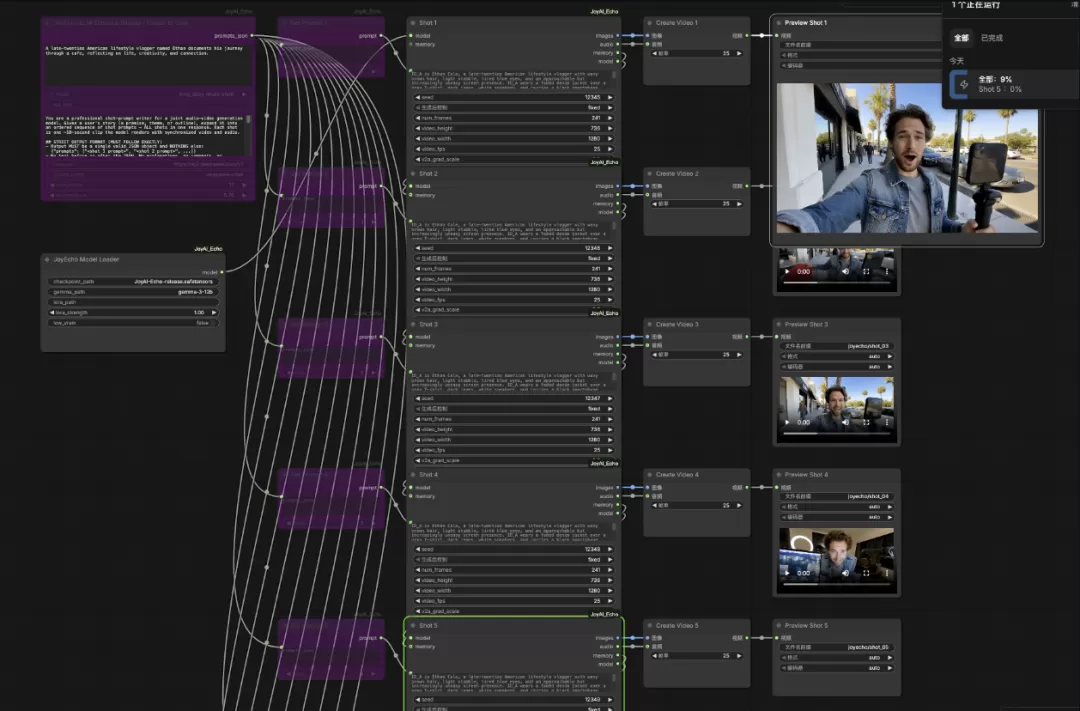Click the audio output socket of Shot 2
Image resolution: width=1080 pixels, height=711 pixels.
618,194
